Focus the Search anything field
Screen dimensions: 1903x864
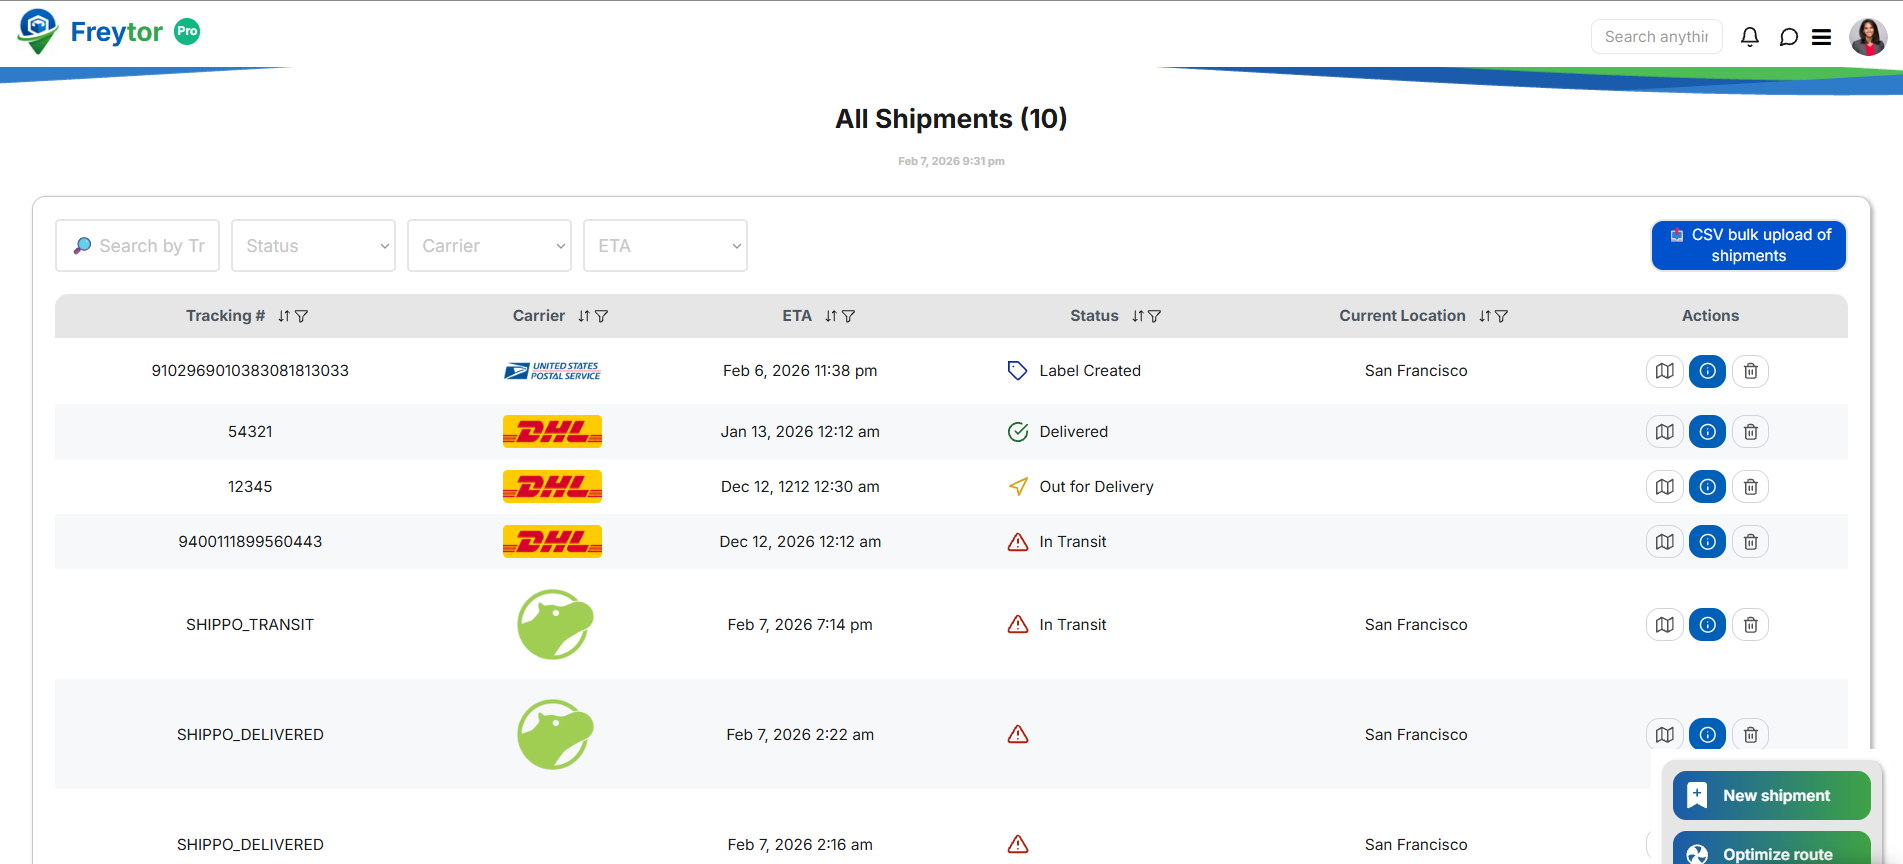point(1657,37)
